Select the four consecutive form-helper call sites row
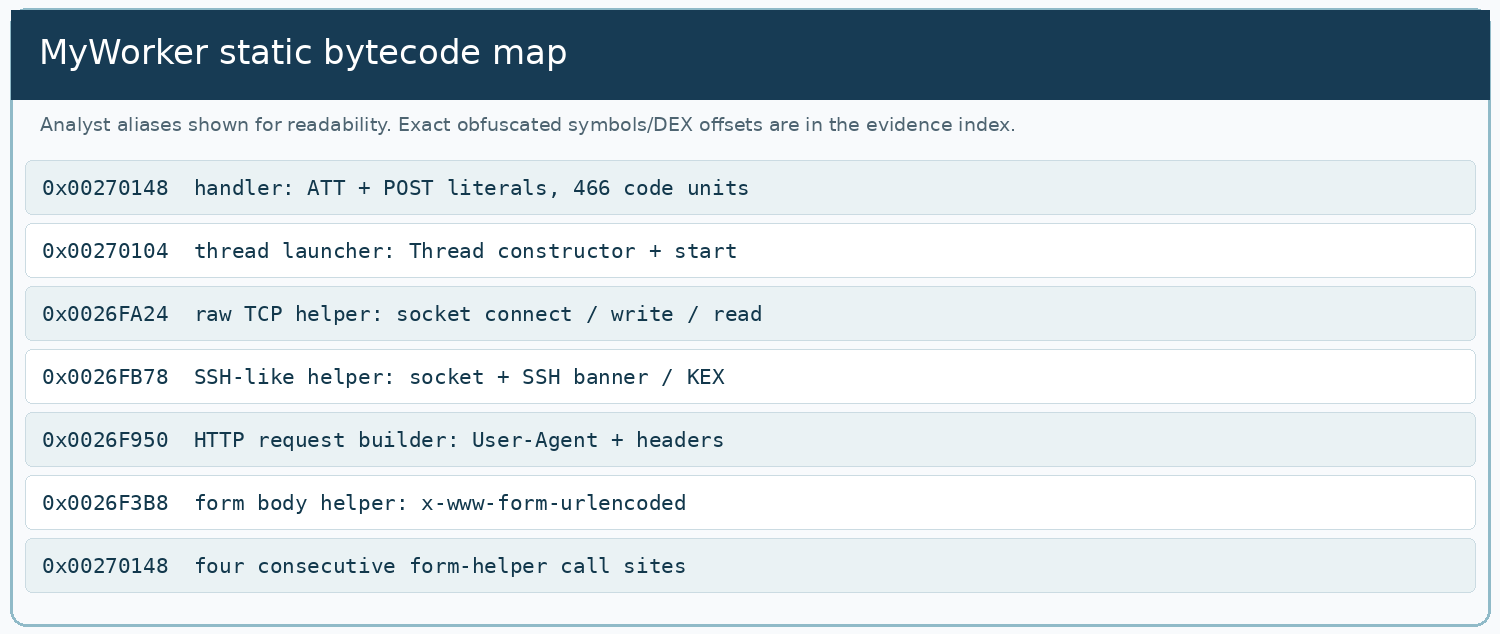 click(750, 566)
